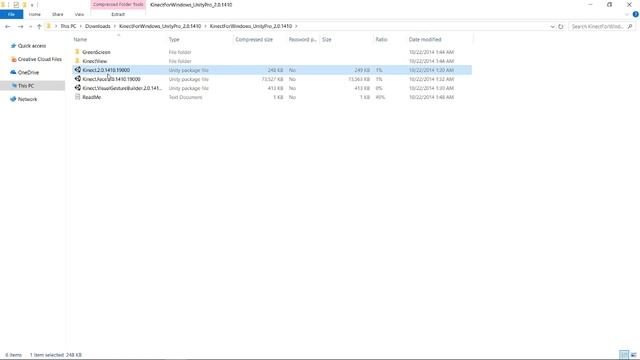This screenshot has height=360, width=640.
Task: Select the Compressed Folder Tools tab header
Action: tap(118, 4)
